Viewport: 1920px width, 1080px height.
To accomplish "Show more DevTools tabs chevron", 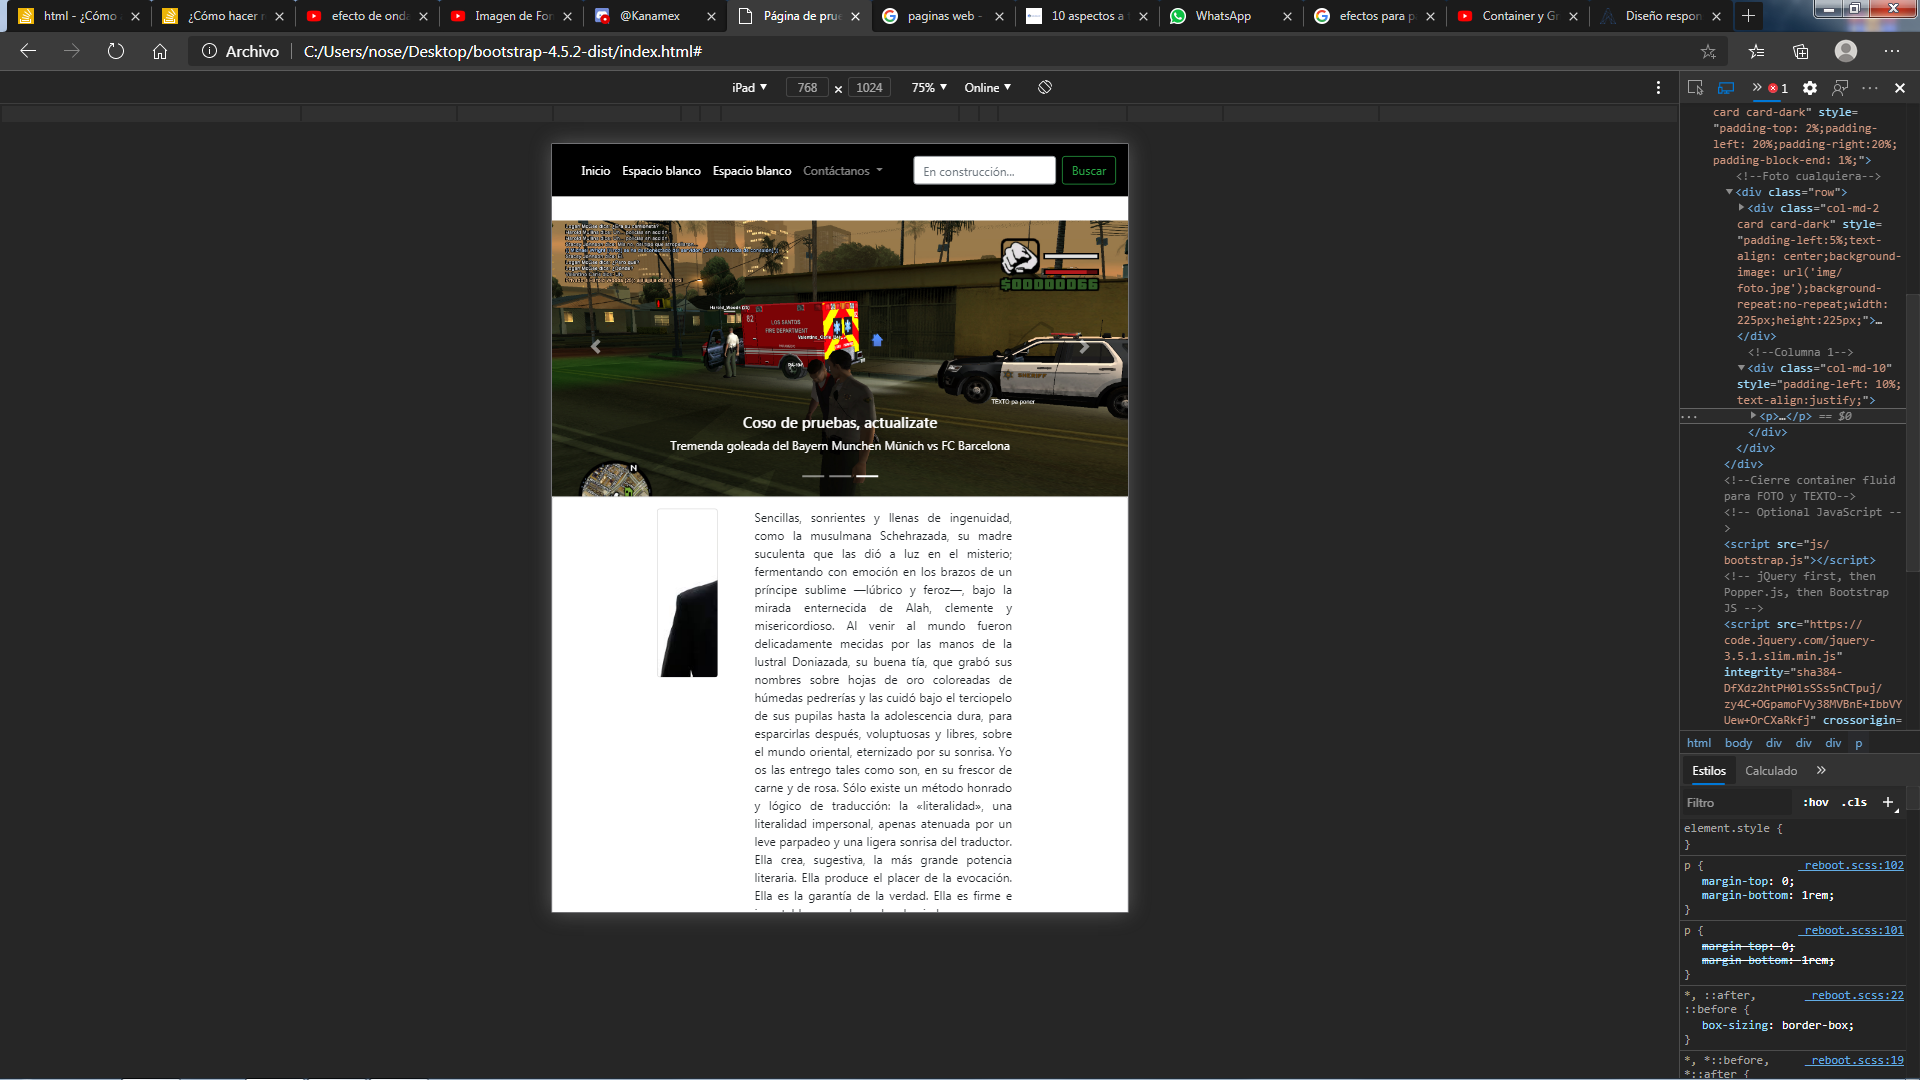I will click(x=1757, y=88).
